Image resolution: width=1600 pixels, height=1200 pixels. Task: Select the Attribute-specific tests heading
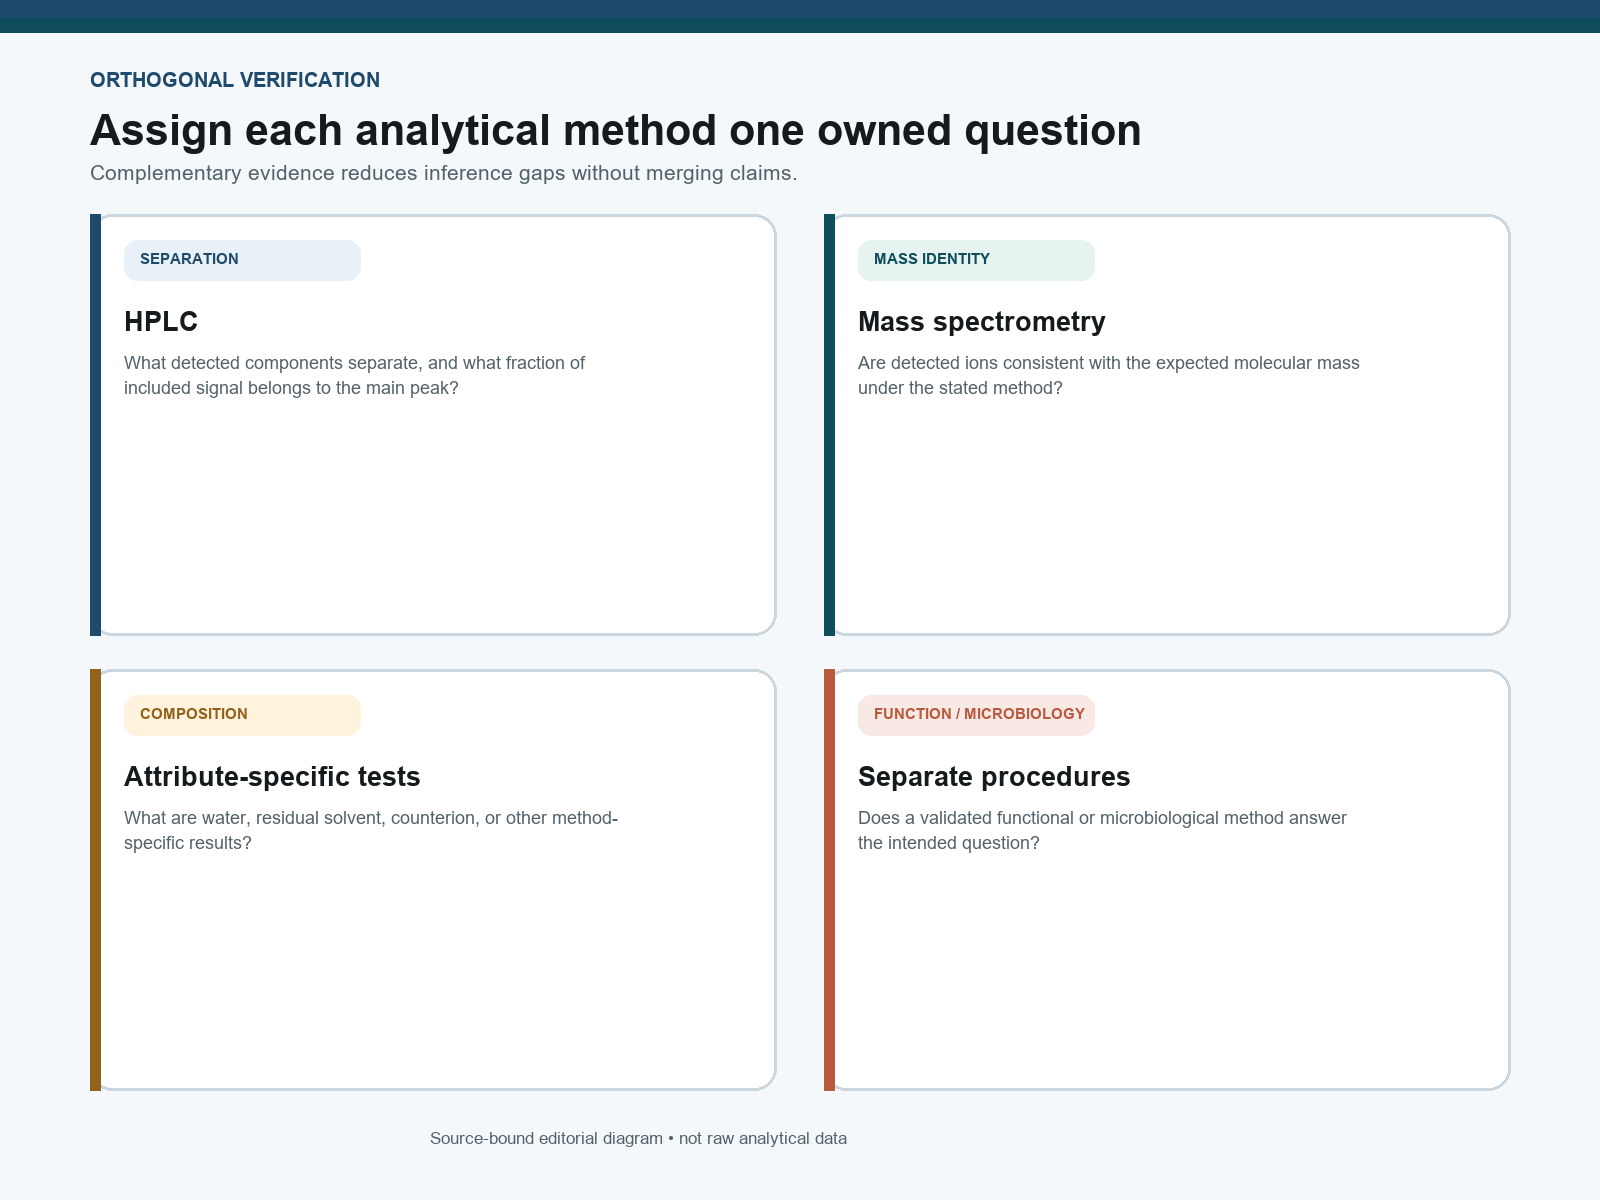coord(272,776)
